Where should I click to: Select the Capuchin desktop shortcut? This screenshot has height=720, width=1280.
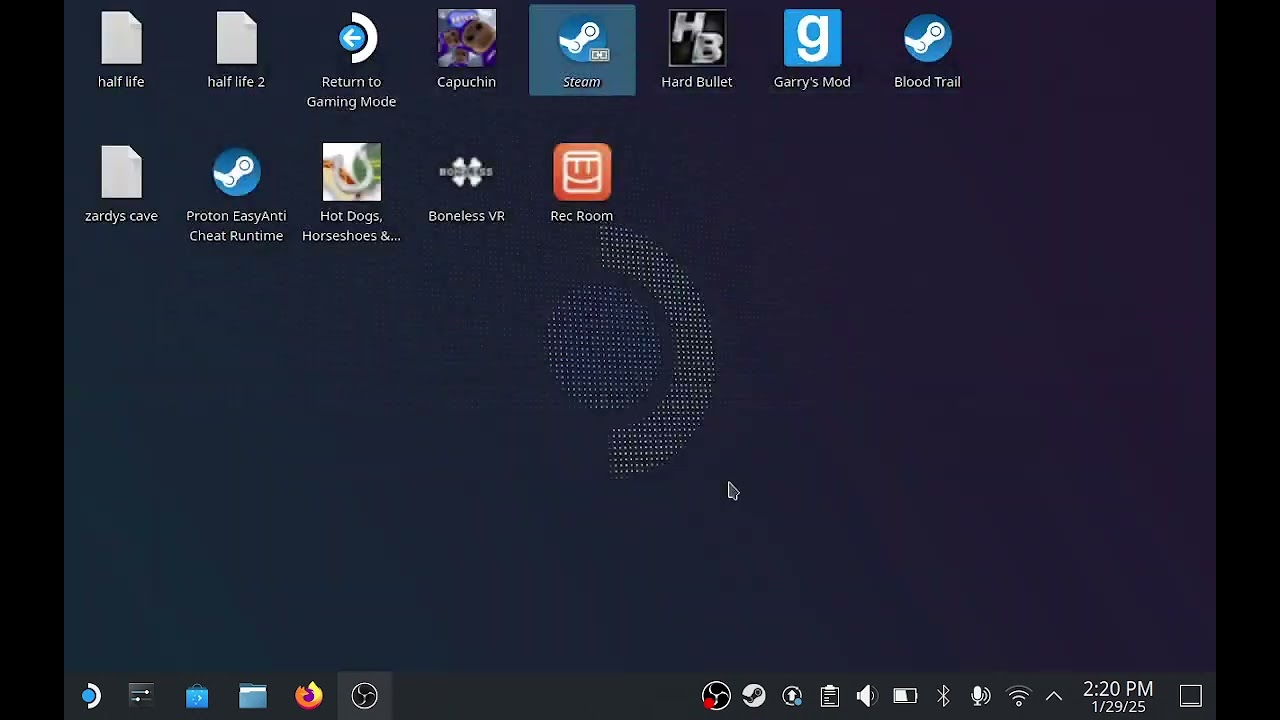[466, 50]
